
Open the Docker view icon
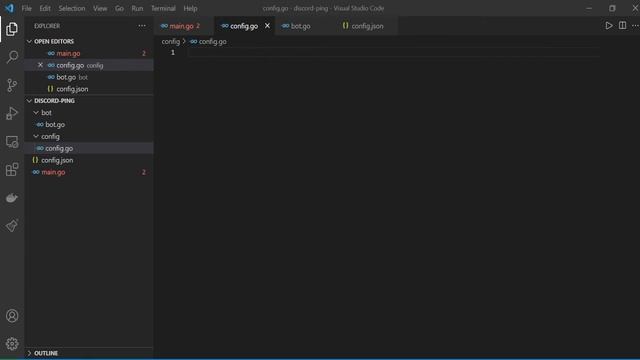click(x=12, y=198)
